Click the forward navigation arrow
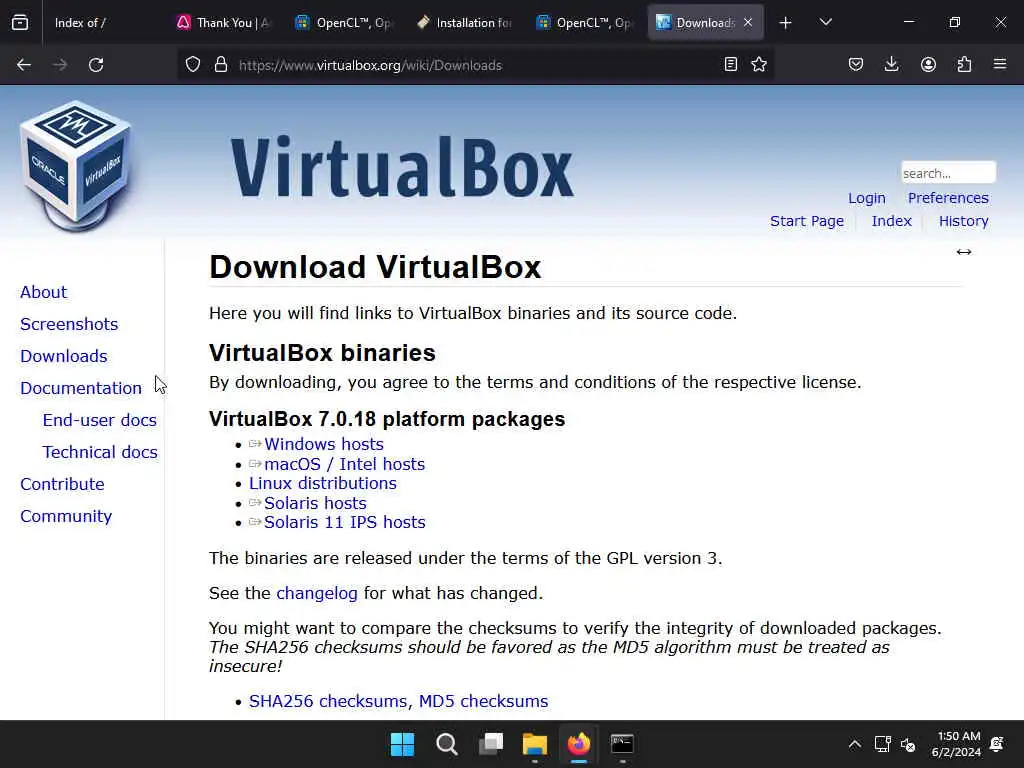This screenshot has width=1024, height=768. coord(60,65)
